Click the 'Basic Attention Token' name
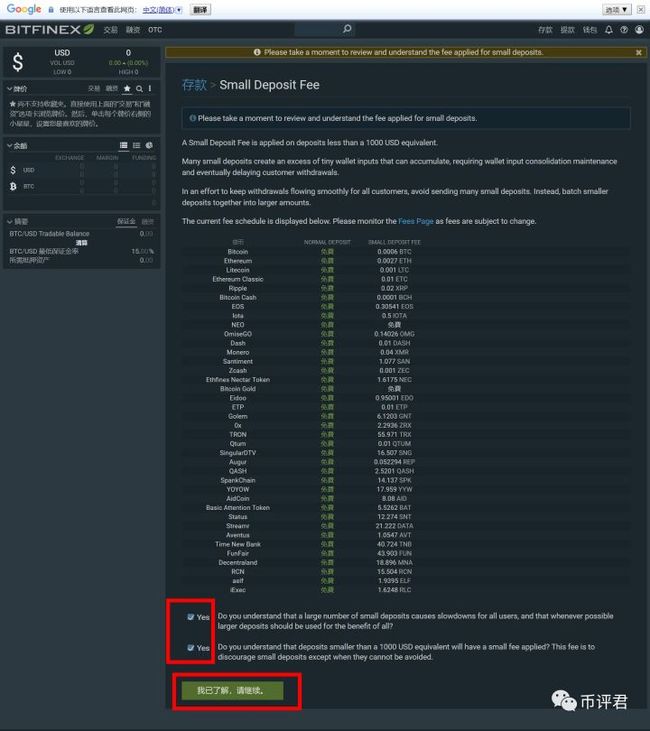The height and width of the screenshot is (731, 650). click(x=238, y=508)
